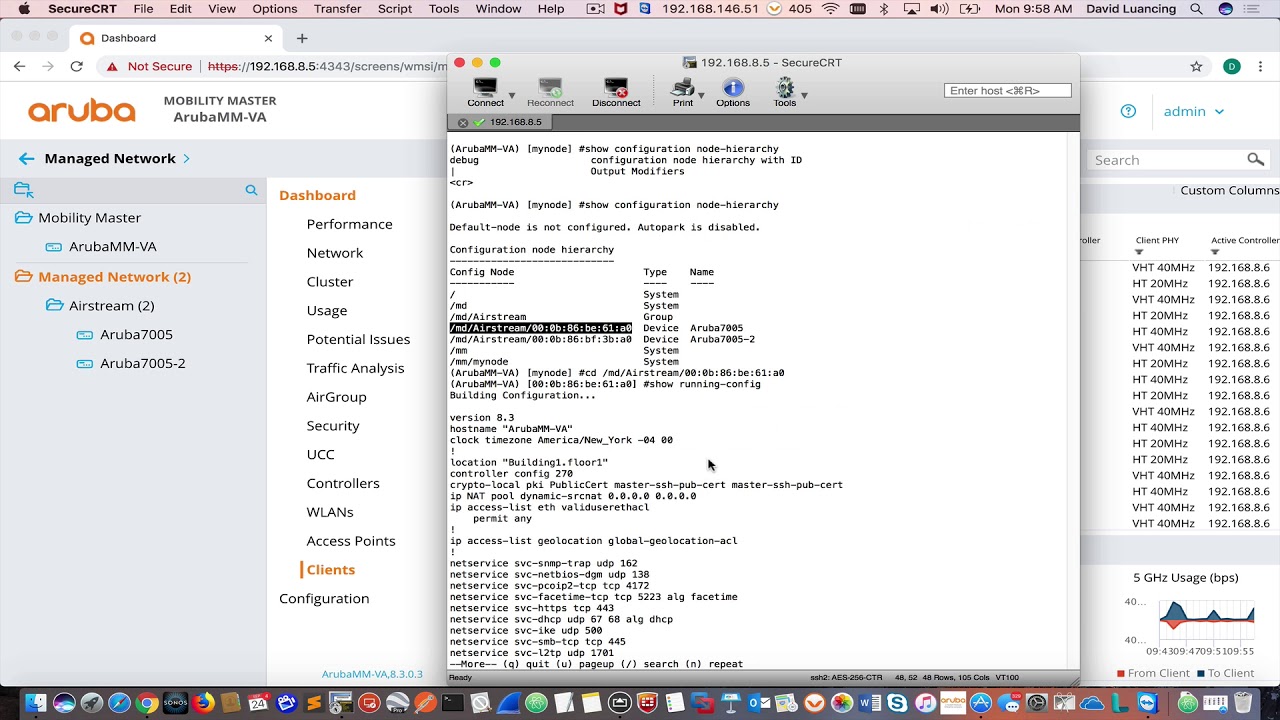The height and width of the screenshot is (720, 1280).
Task: Click the add-folder icon above tree
Action: coord(24,190)
